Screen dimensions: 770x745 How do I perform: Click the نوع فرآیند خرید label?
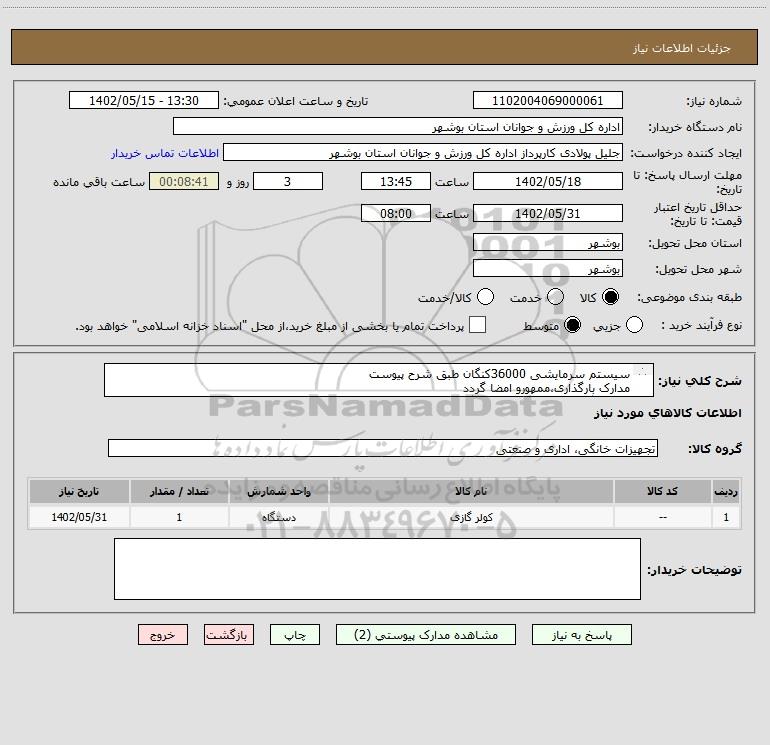click(x=701, y=326)
